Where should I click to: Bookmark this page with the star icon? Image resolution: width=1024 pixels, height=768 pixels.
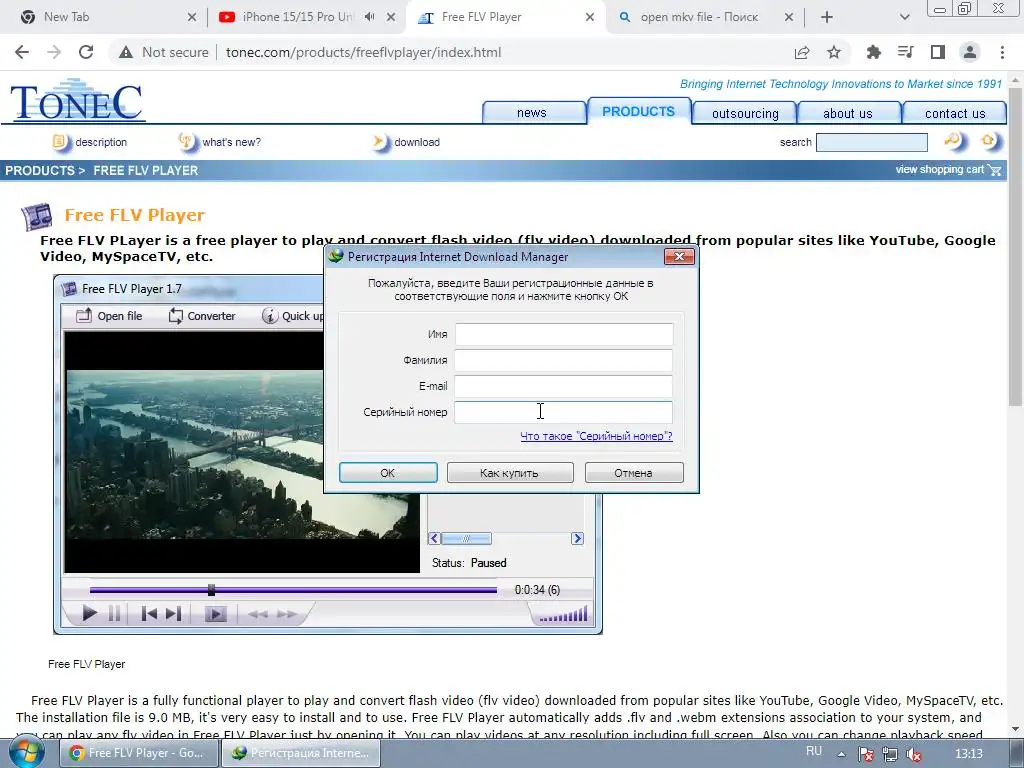pos(834,52)
